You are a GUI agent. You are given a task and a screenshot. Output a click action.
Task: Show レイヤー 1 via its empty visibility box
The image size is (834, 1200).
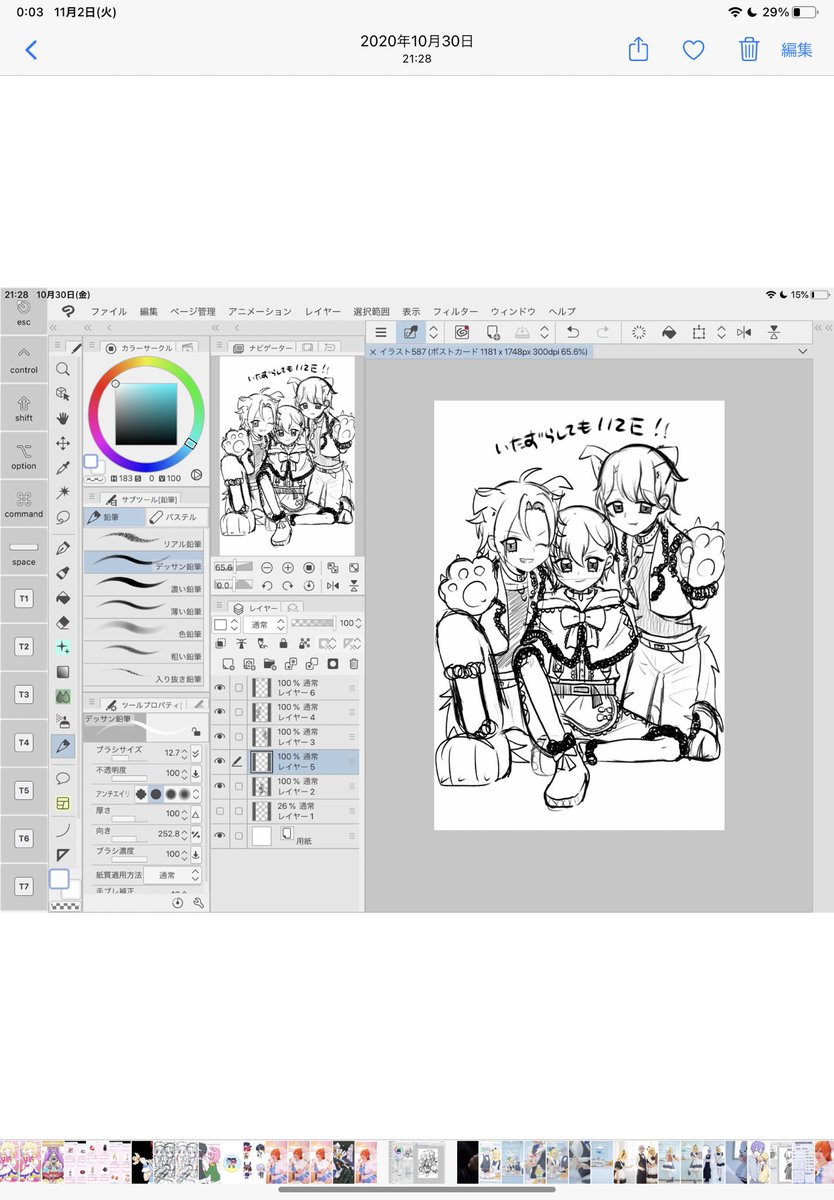click(x=220, y=811)
